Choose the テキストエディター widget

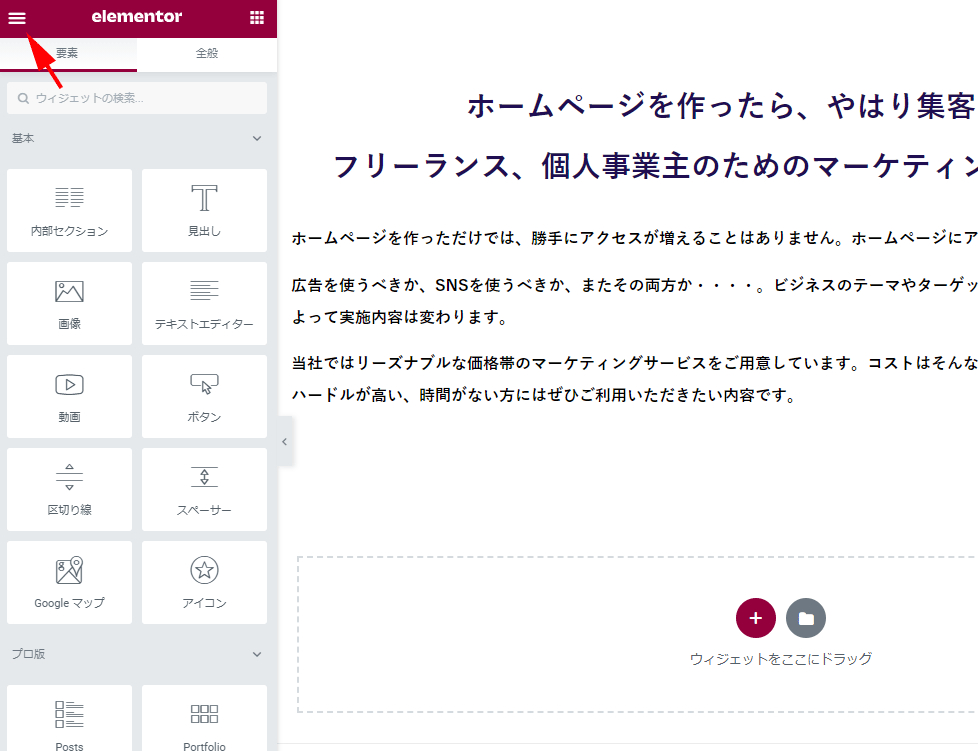tap(204, 303)
